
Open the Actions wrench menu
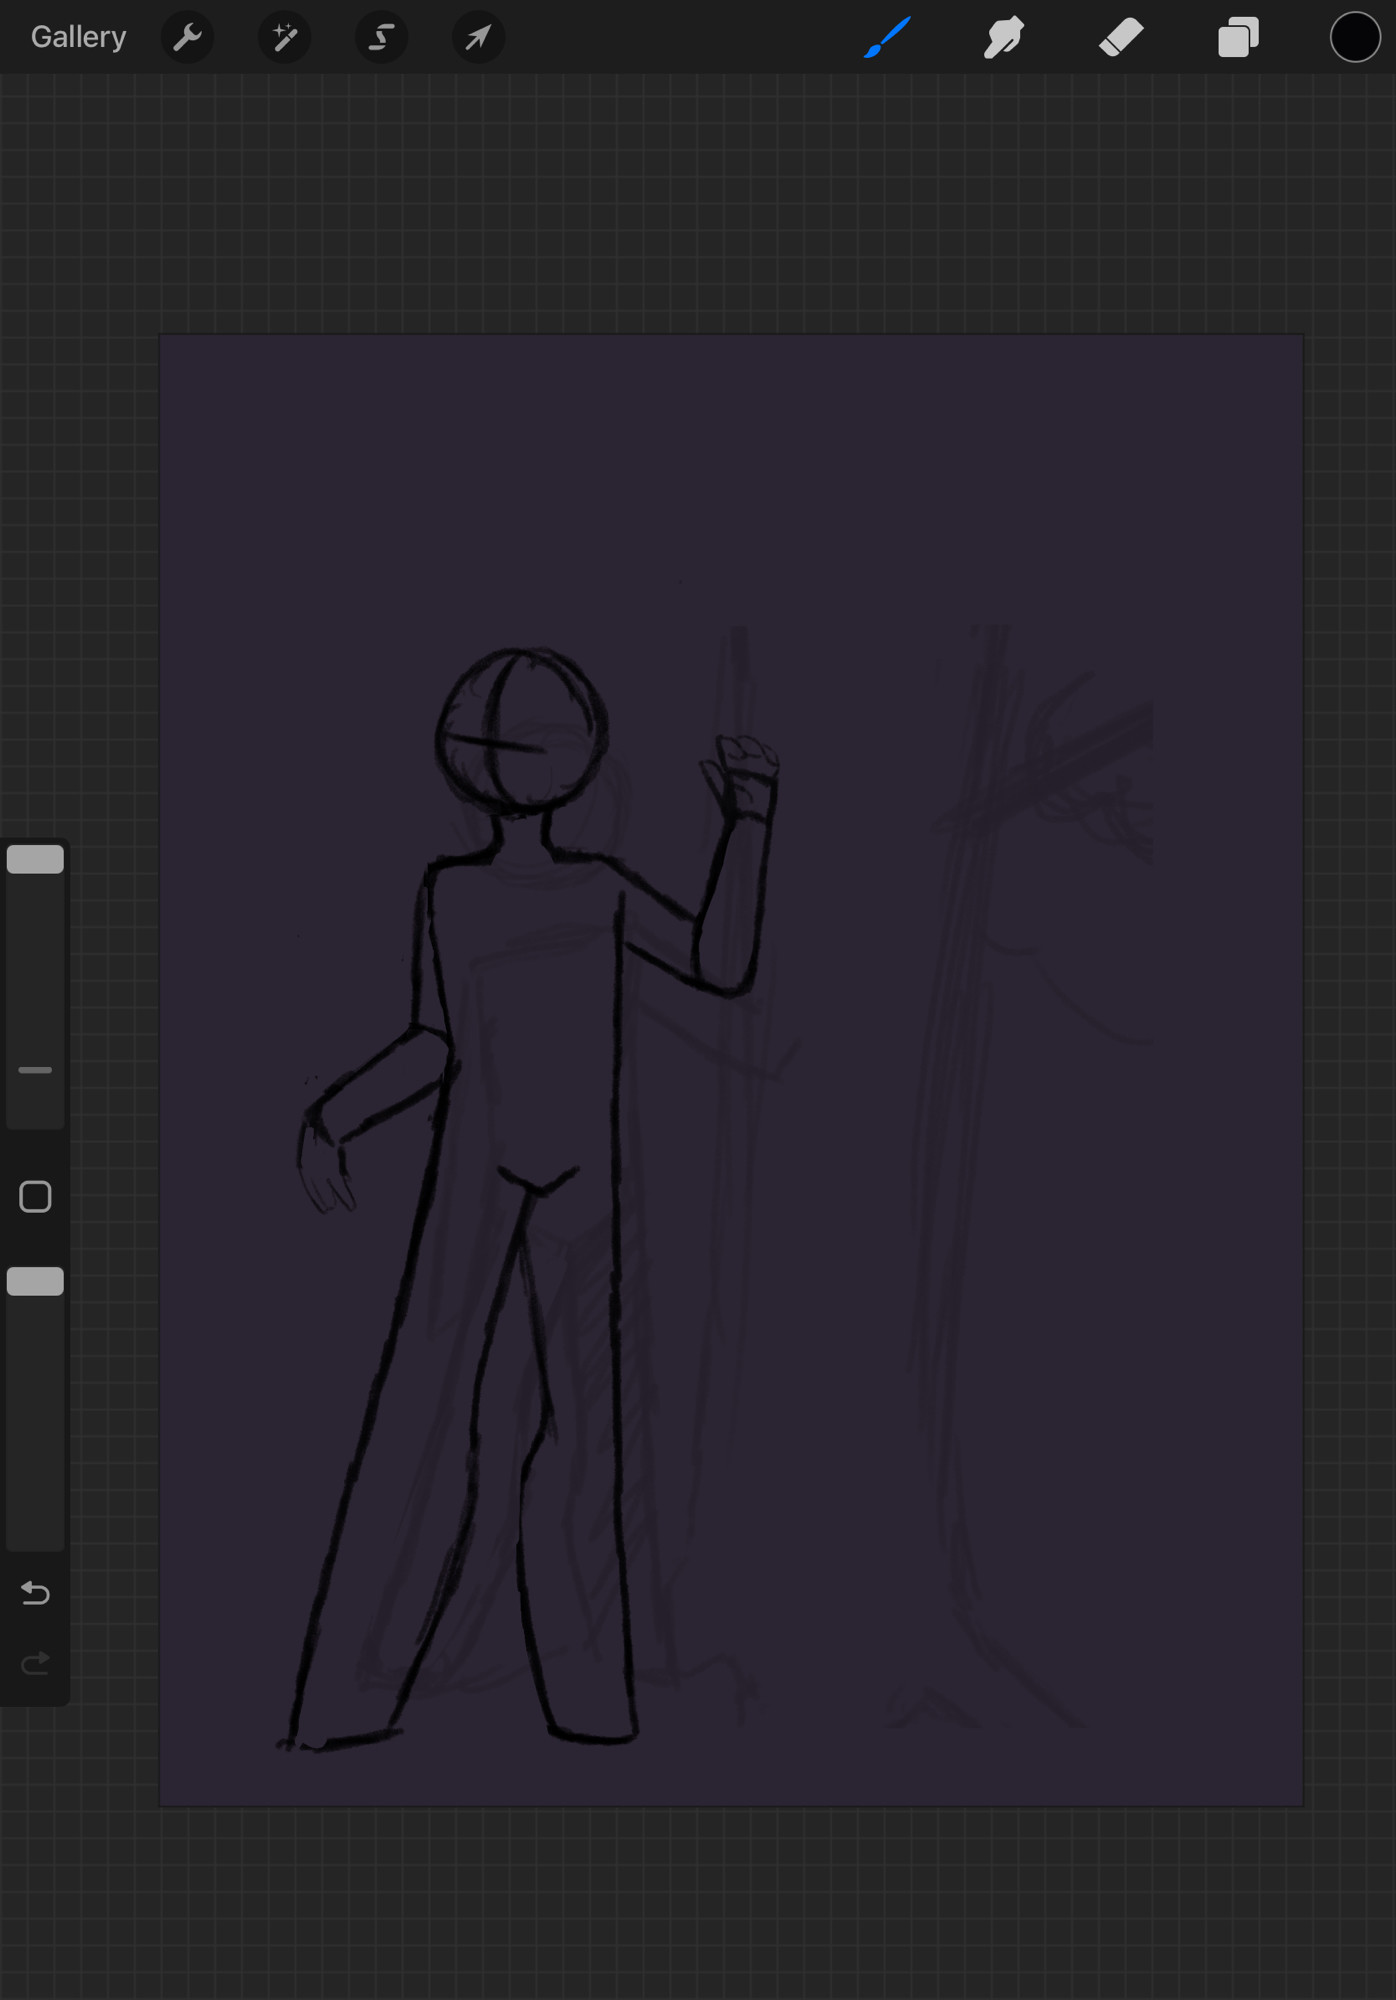pyautogui.click(x=187, y=37)
